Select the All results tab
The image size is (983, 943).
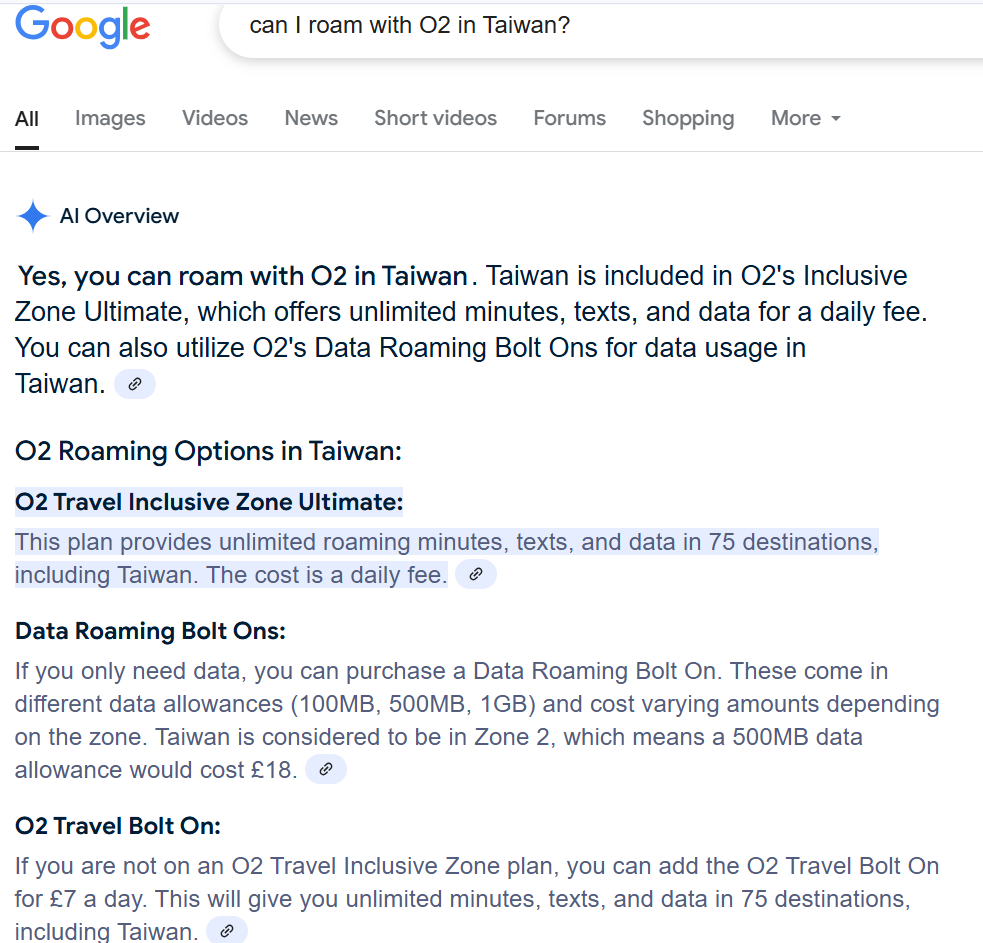point(27,119)
